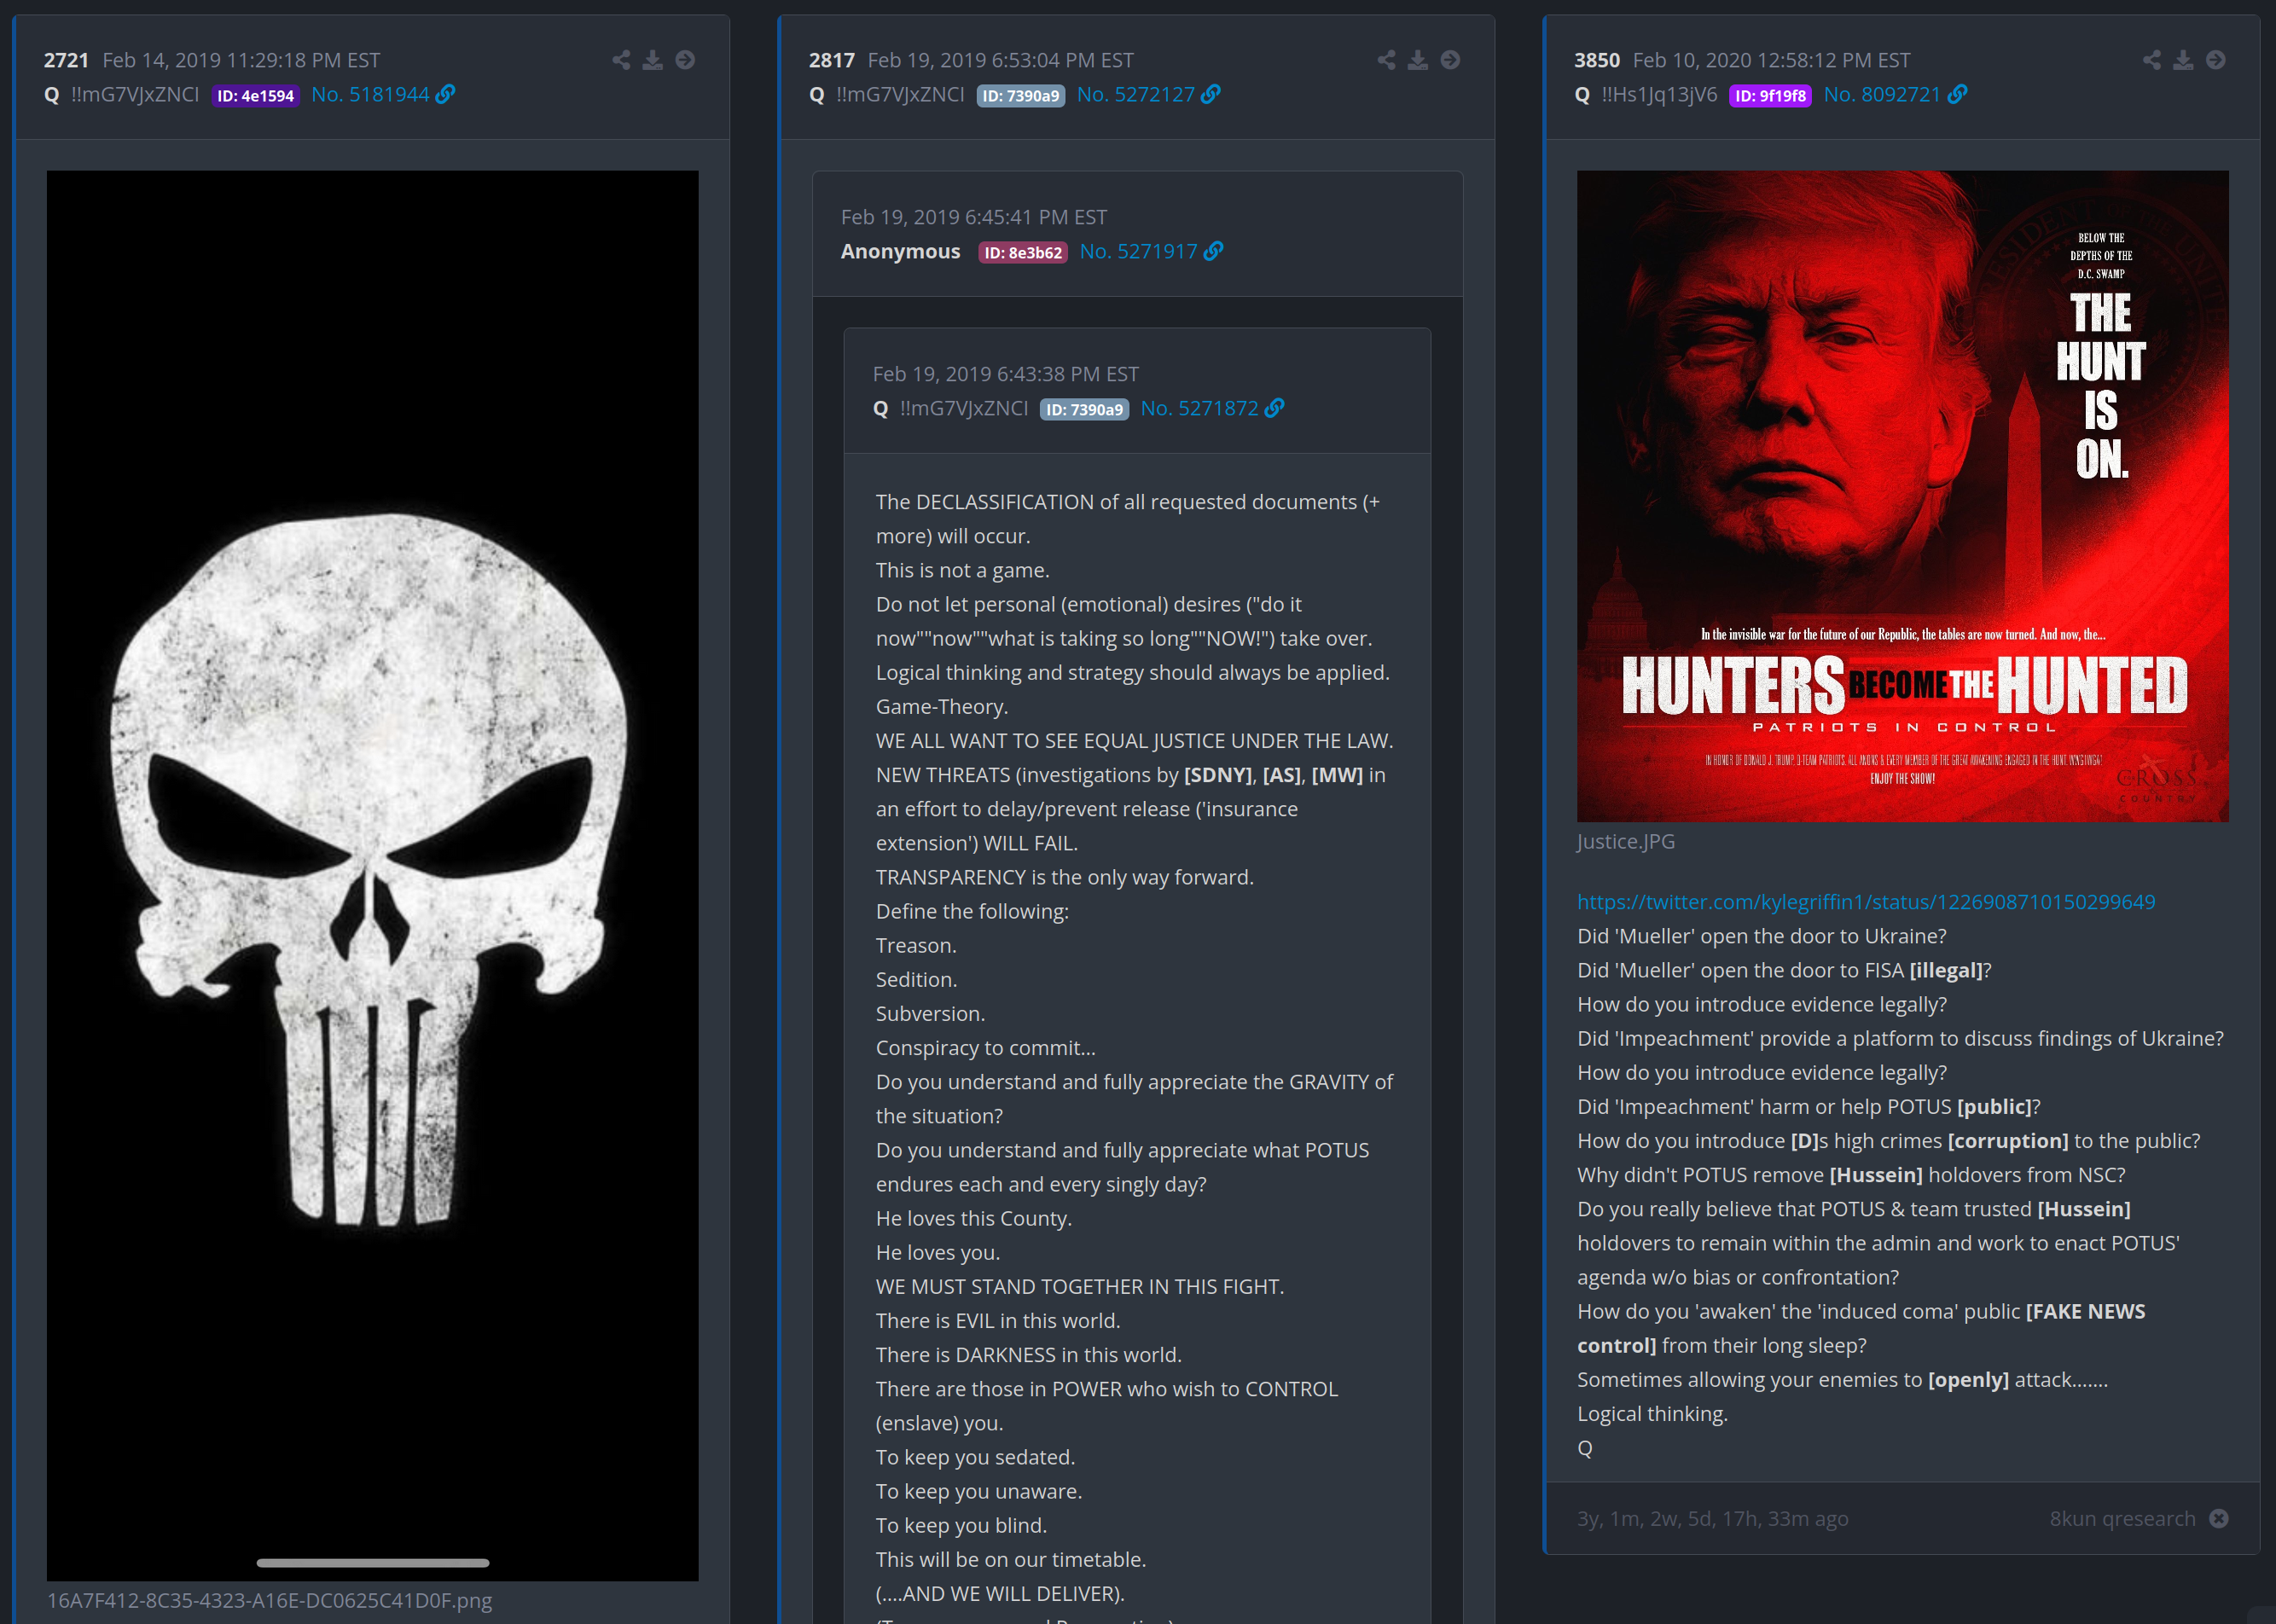The width and height of the screenshot is (2276, 1624).
Task: Click the ID: 8e3b62 badge on Anonymous post
Action: coord(1023,253)
